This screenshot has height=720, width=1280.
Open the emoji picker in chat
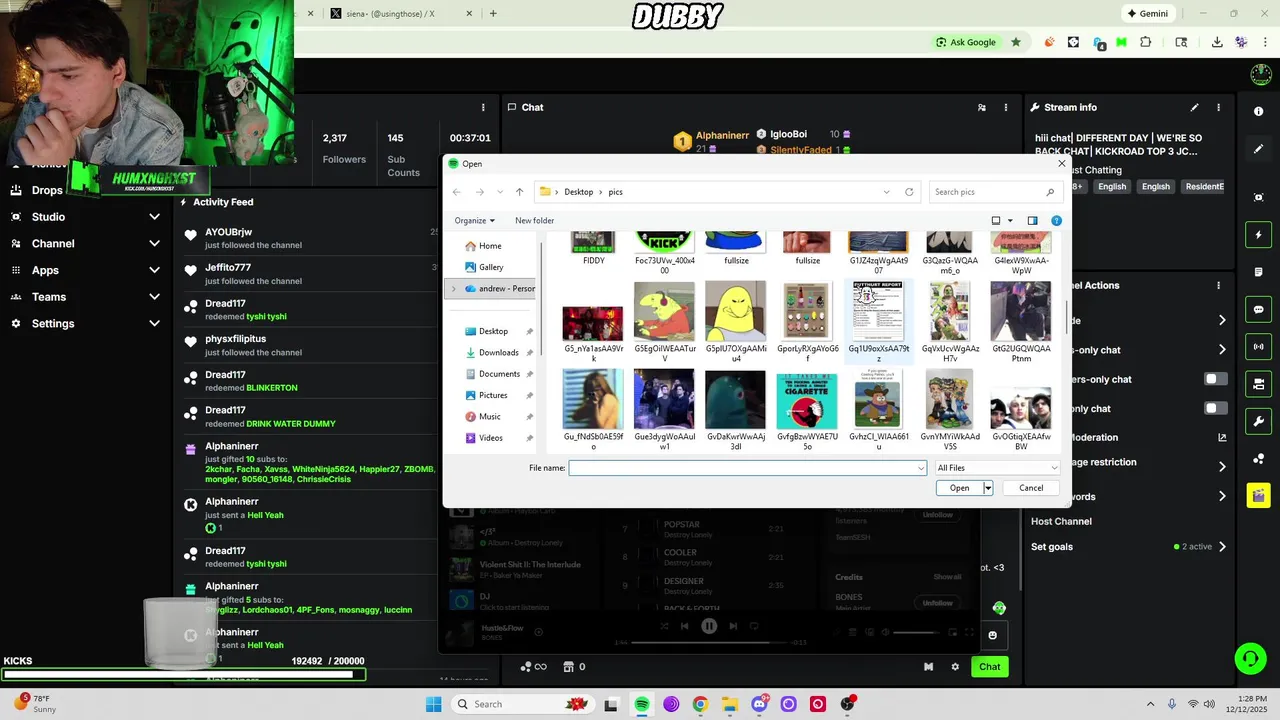pos(992,635)
